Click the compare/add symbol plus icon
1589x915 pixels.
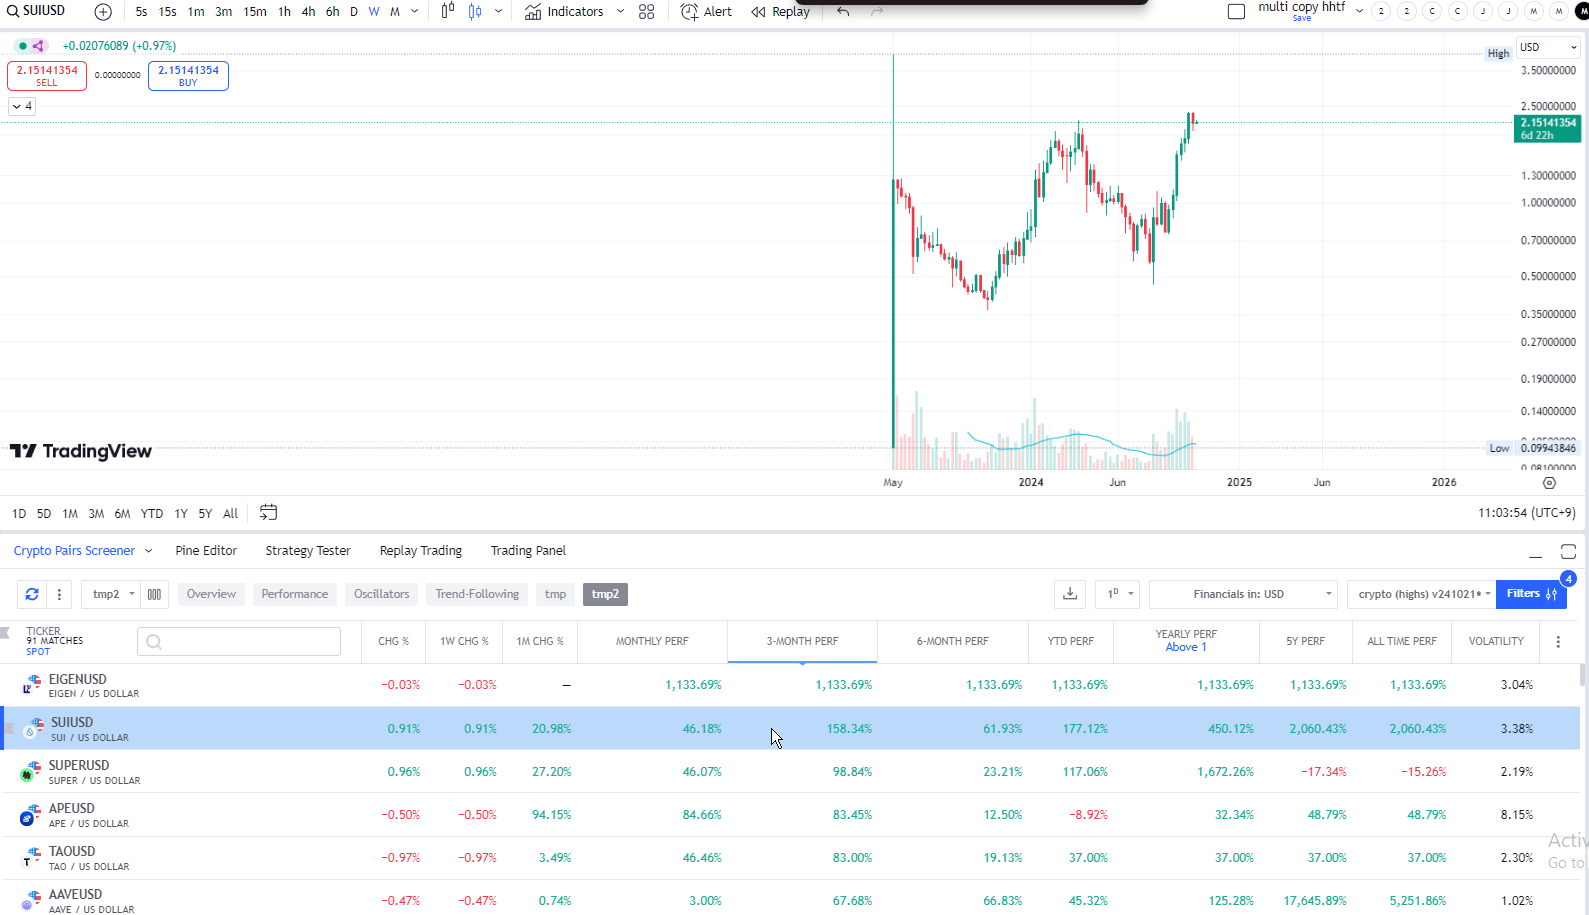[x=103, y=12]
